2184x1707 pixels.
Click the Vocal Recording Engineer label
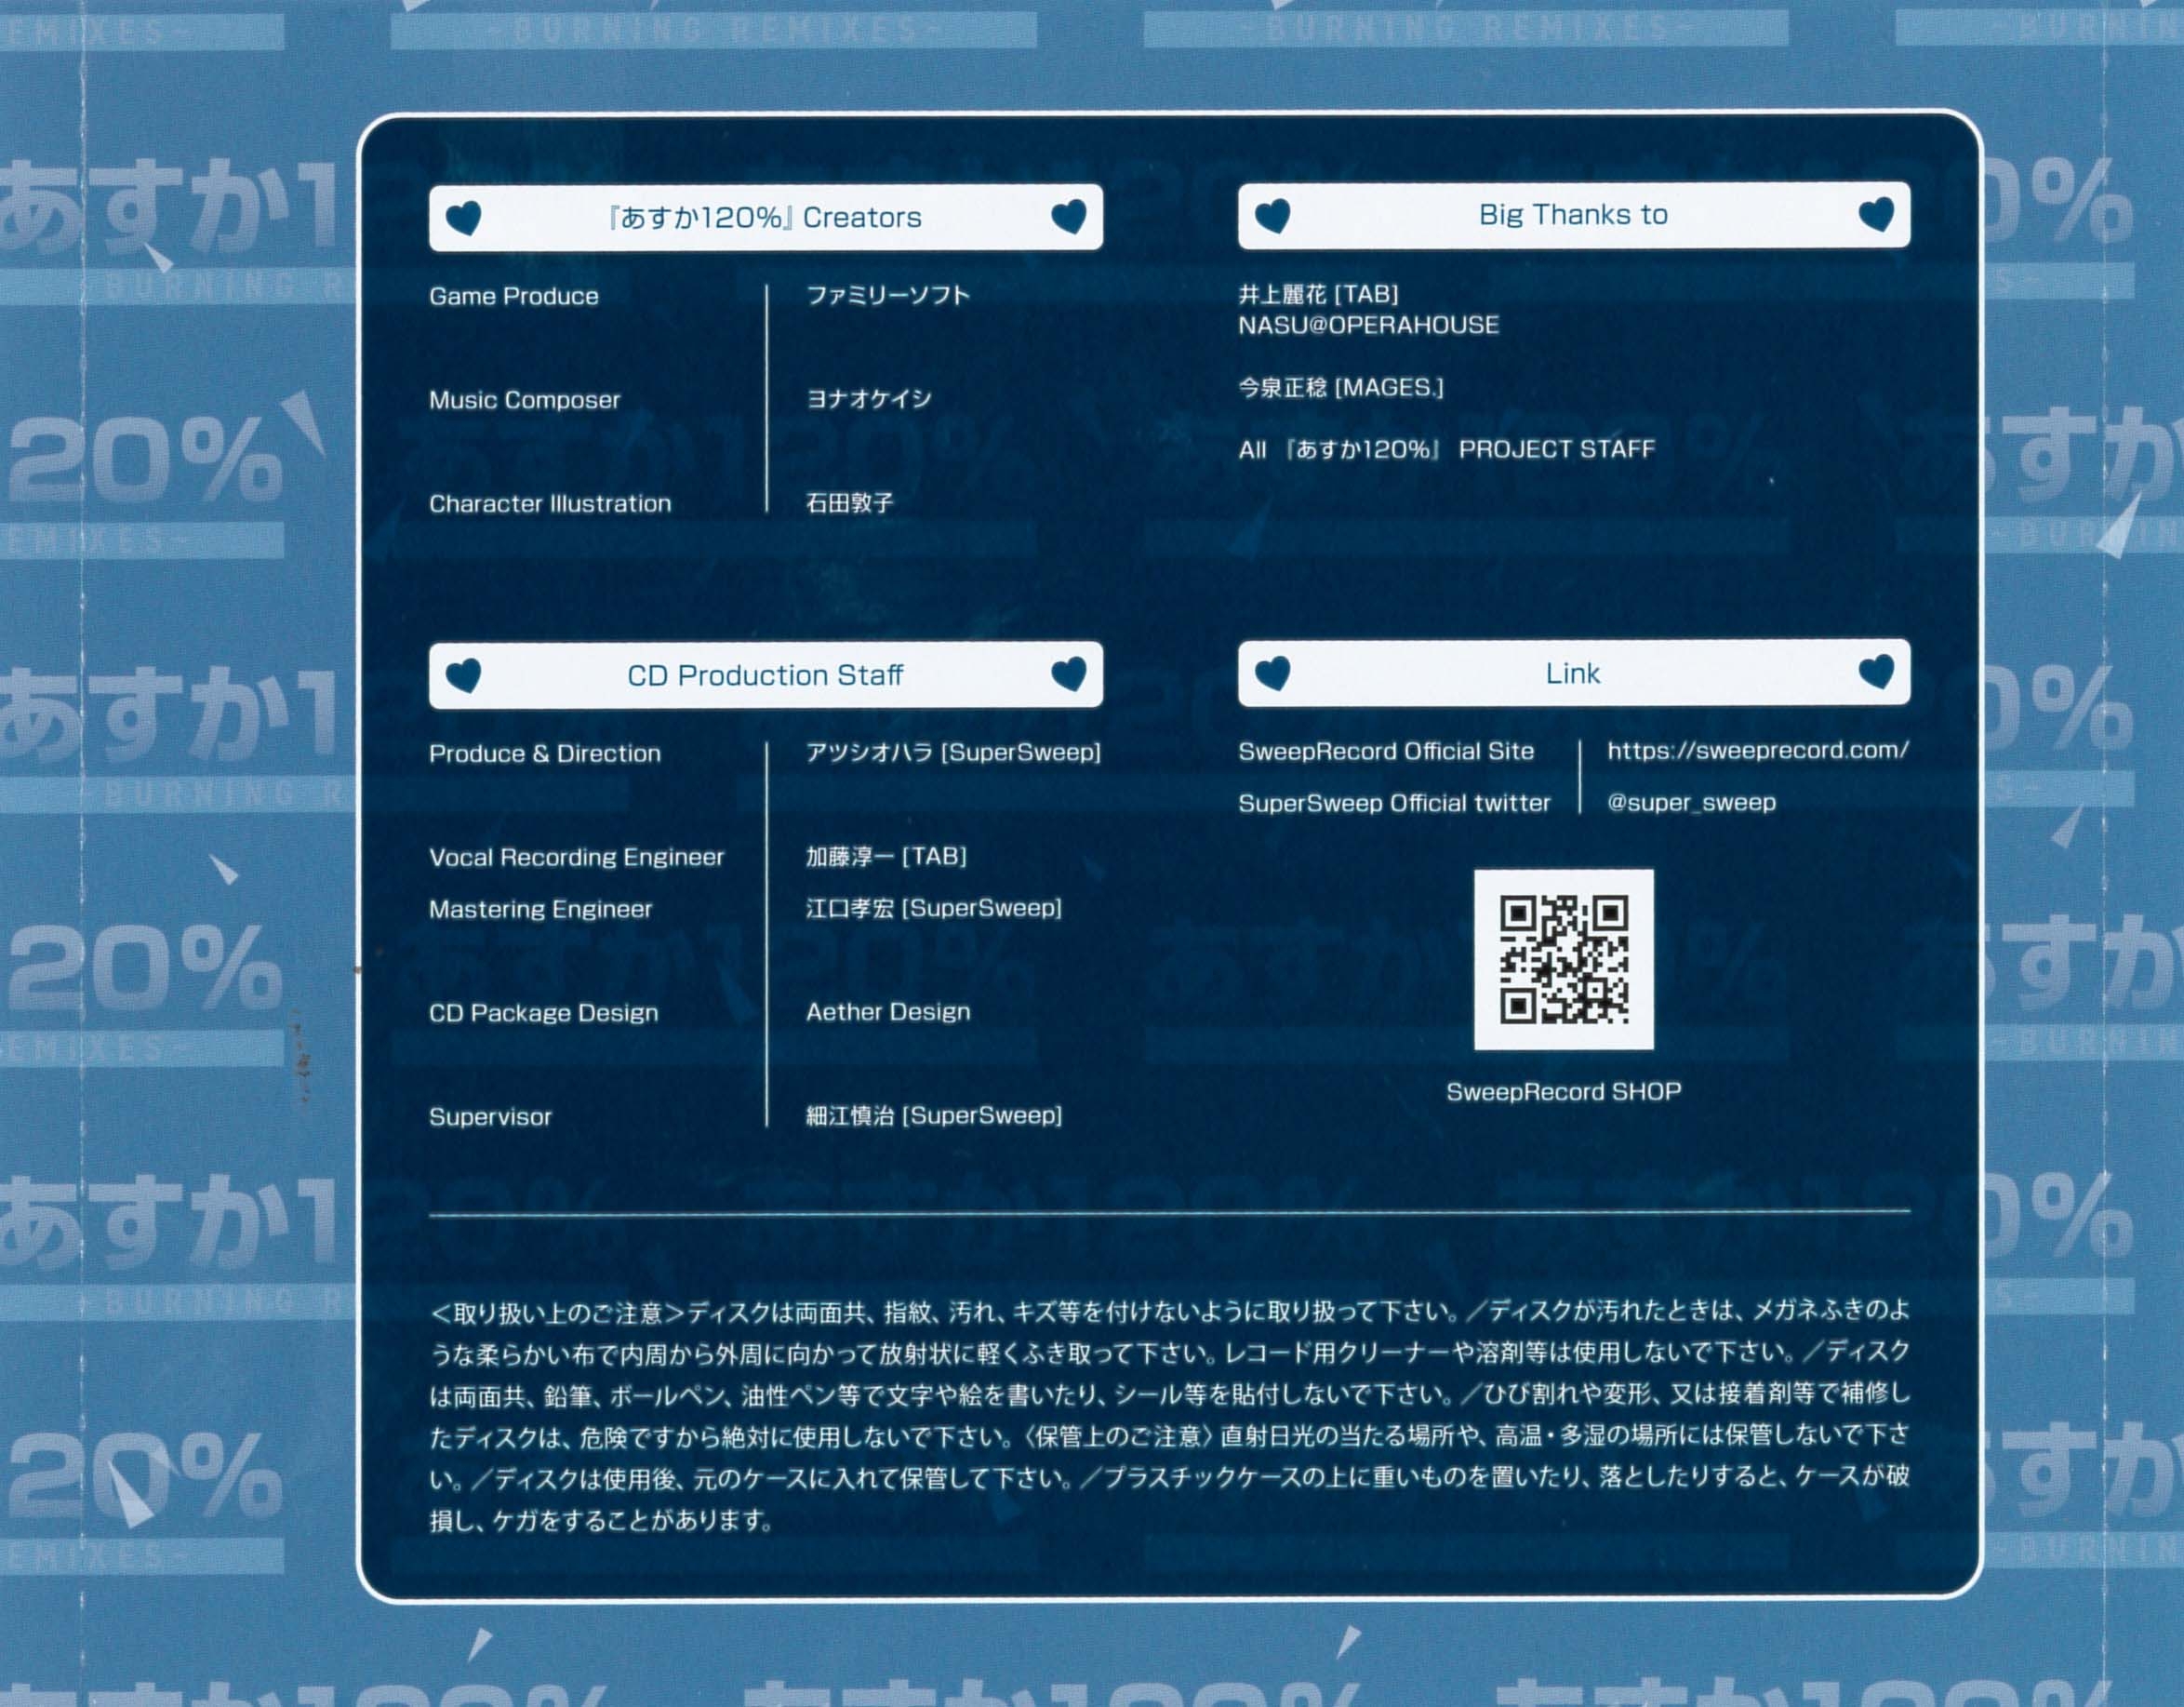tap(577, 857)
